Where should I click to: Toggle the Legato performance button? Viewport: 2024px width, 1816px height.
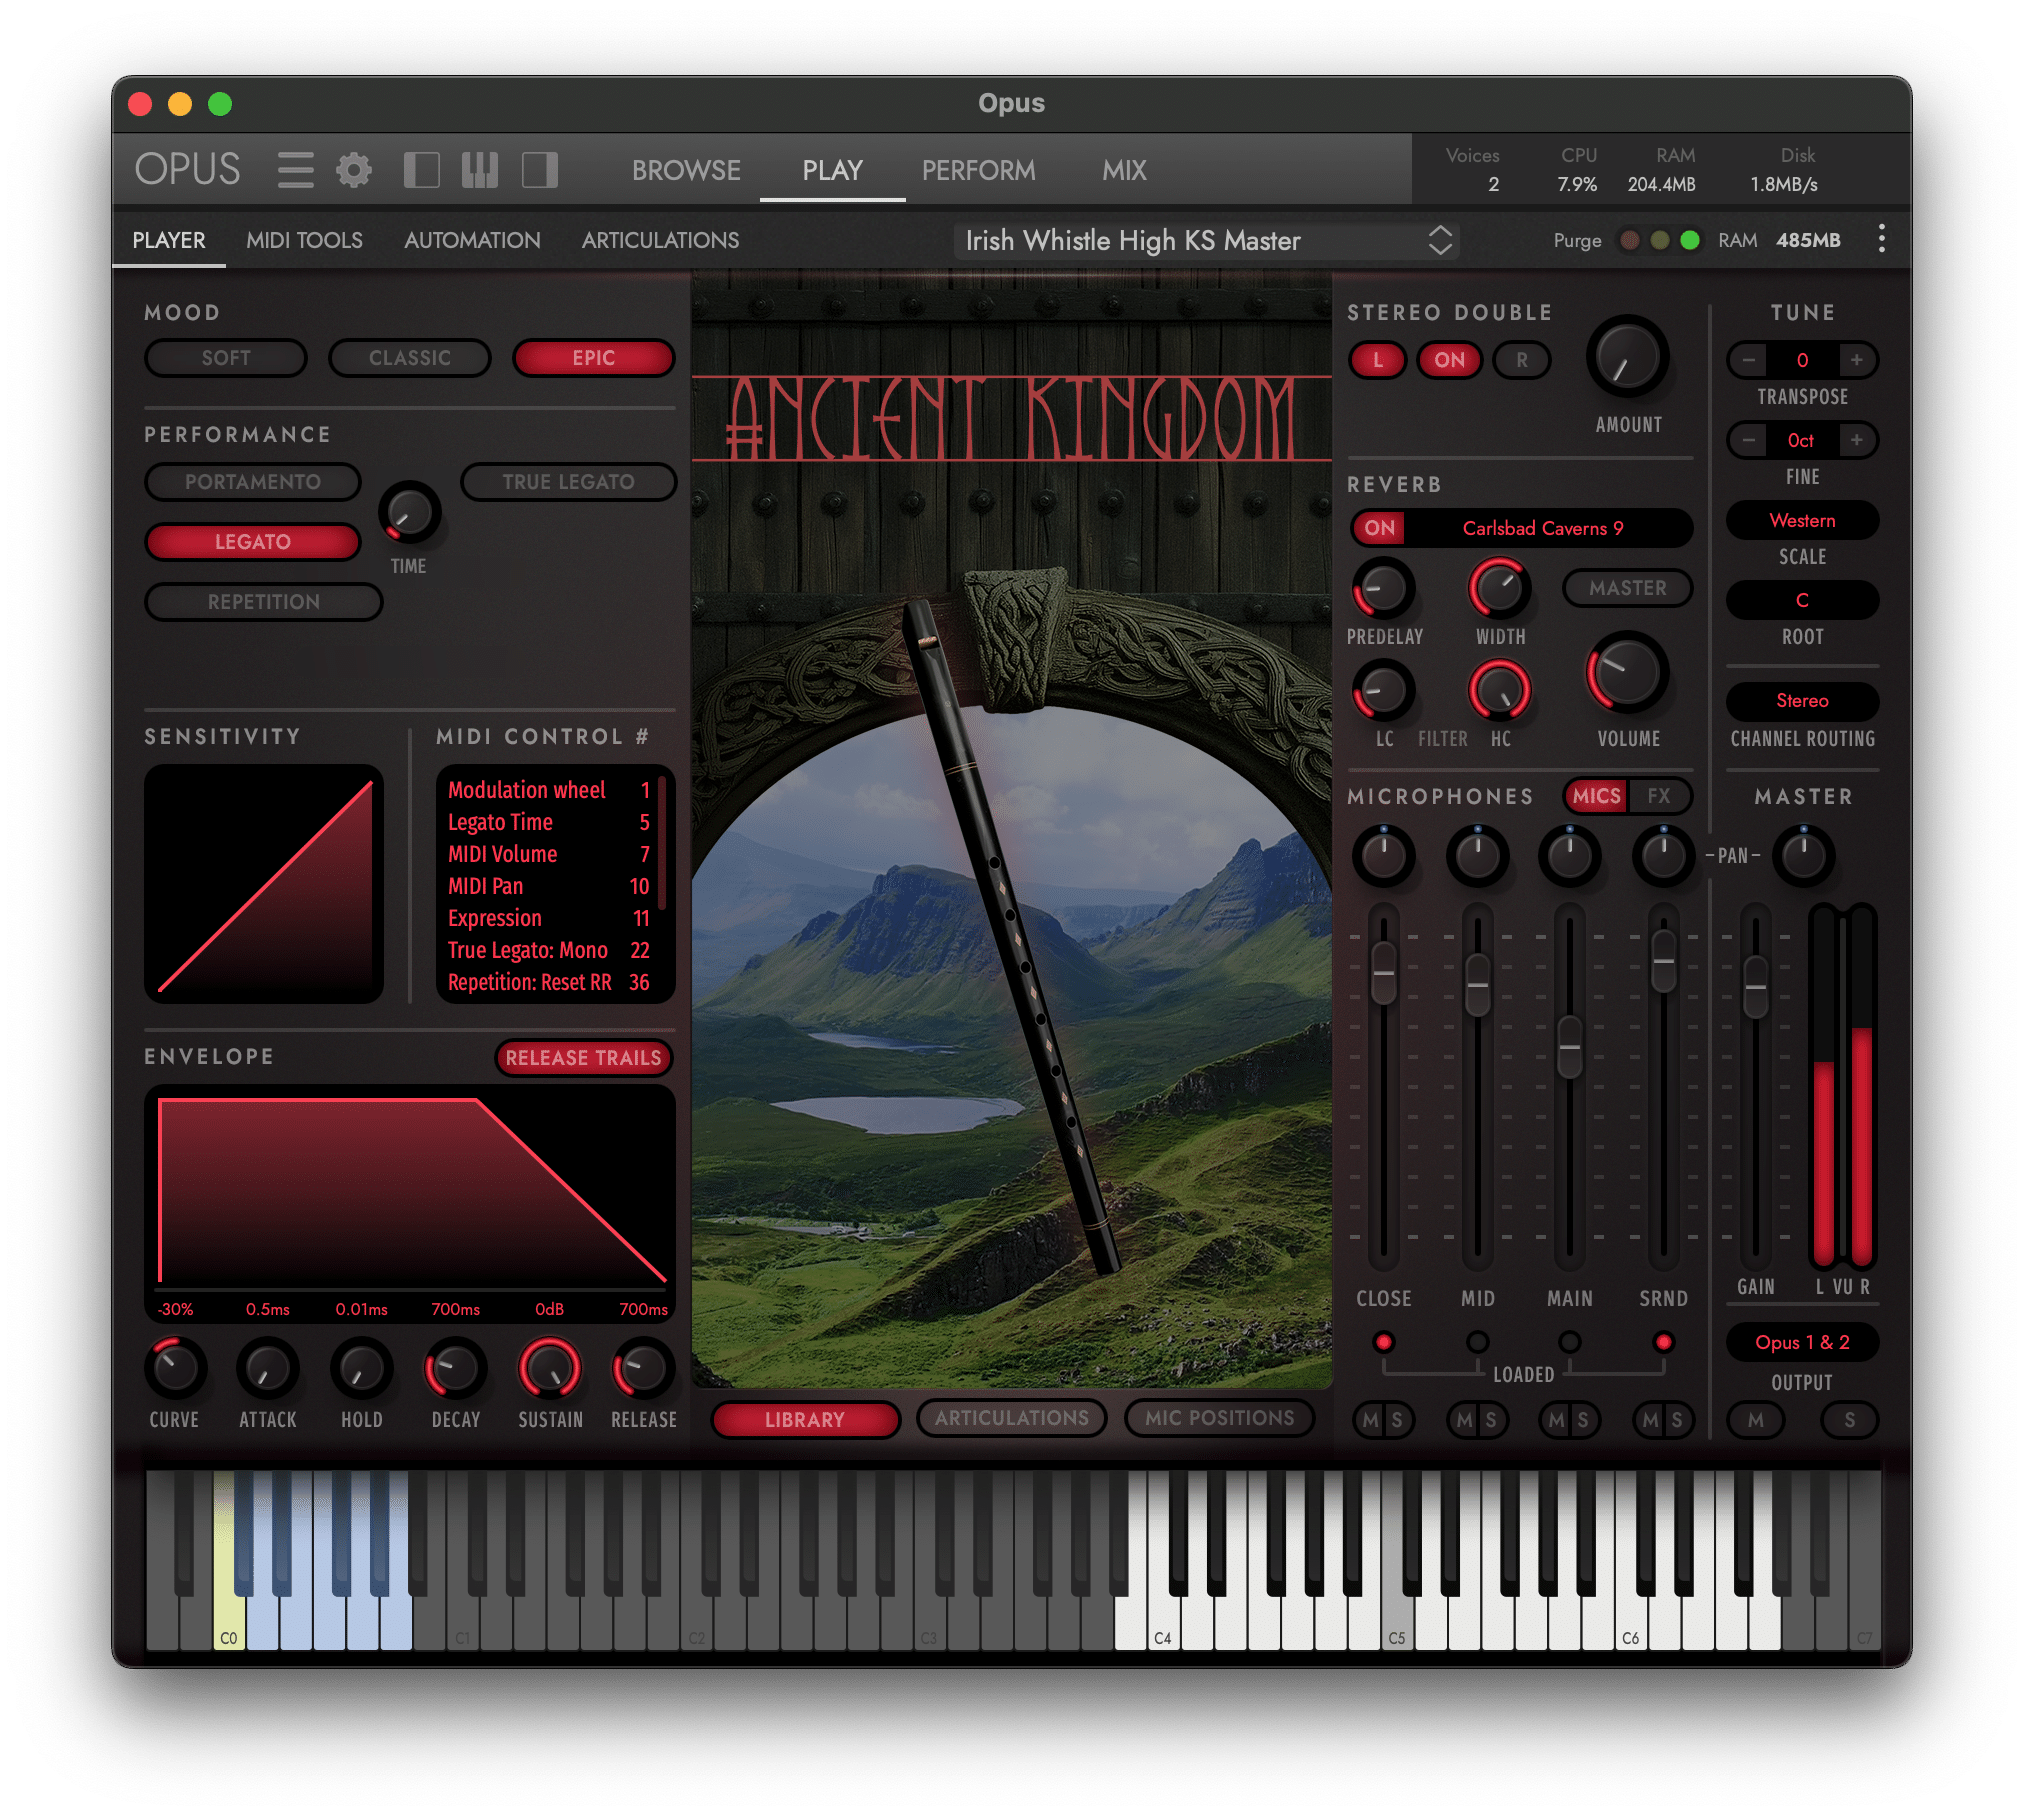pos(253,542)
